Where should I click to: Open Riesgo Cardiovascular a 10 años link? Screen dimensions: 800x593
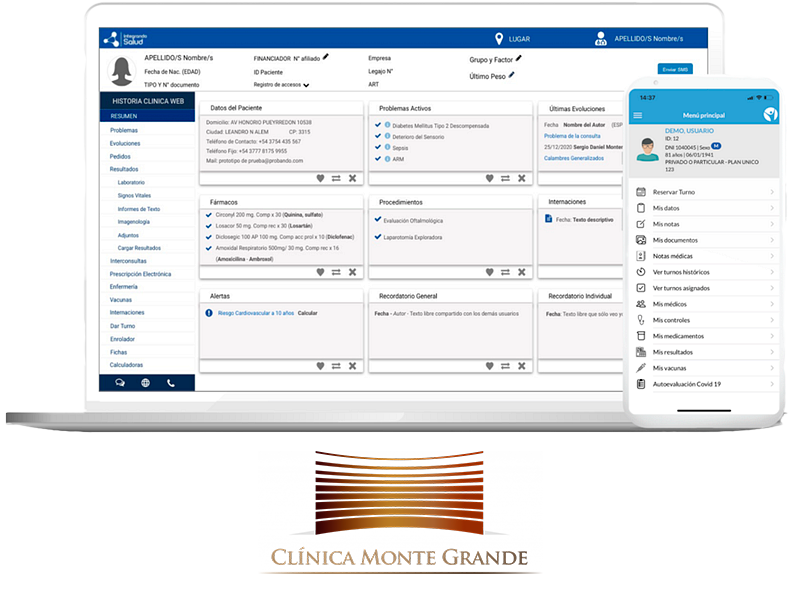pos(250,313)
